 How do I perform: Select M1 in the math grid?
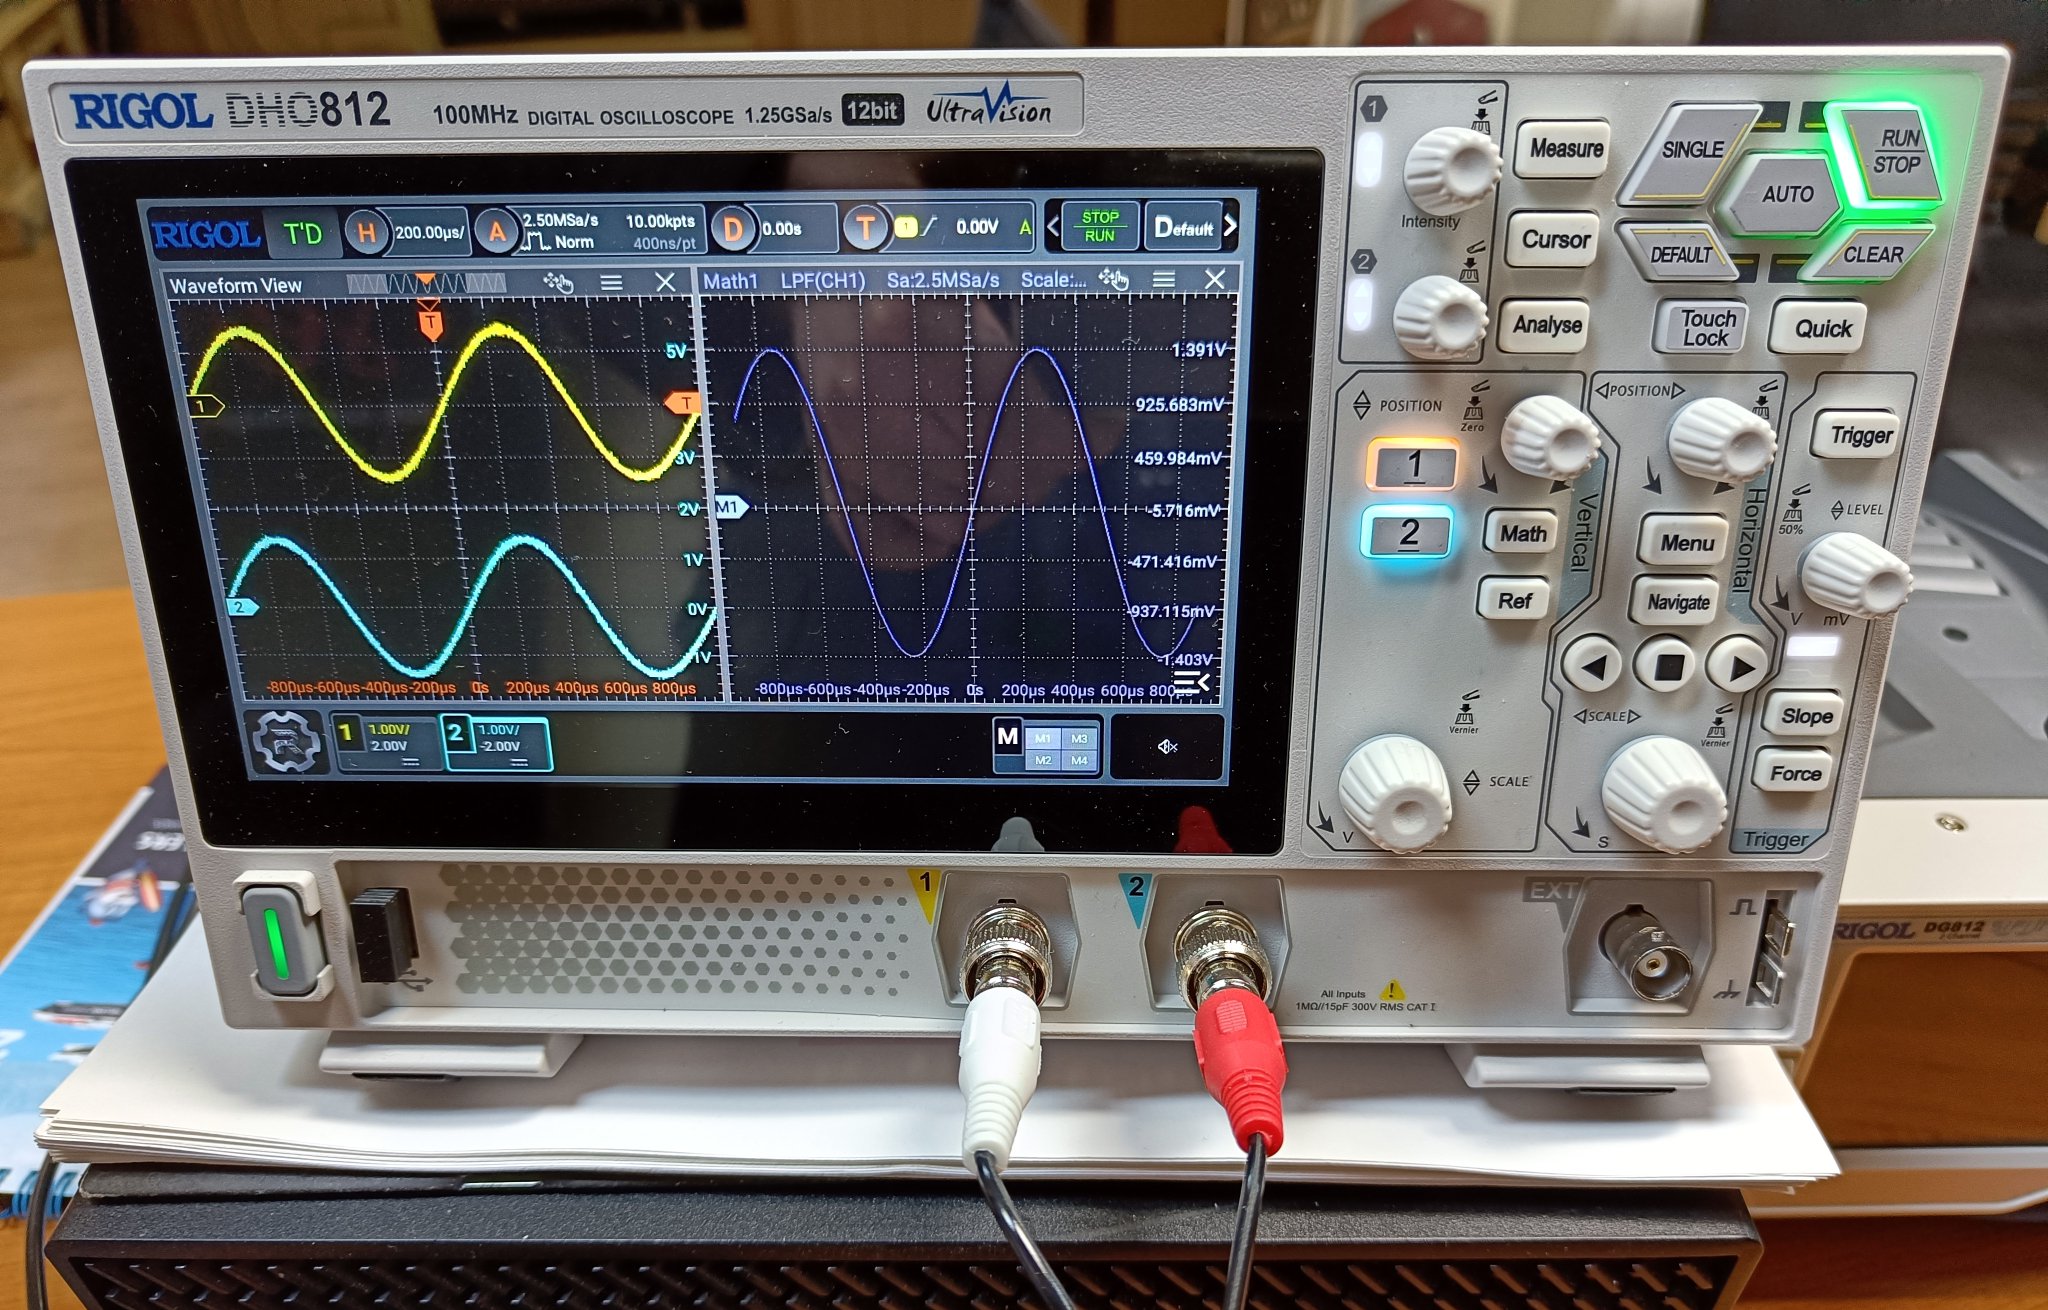click(x=1043, y=738)
